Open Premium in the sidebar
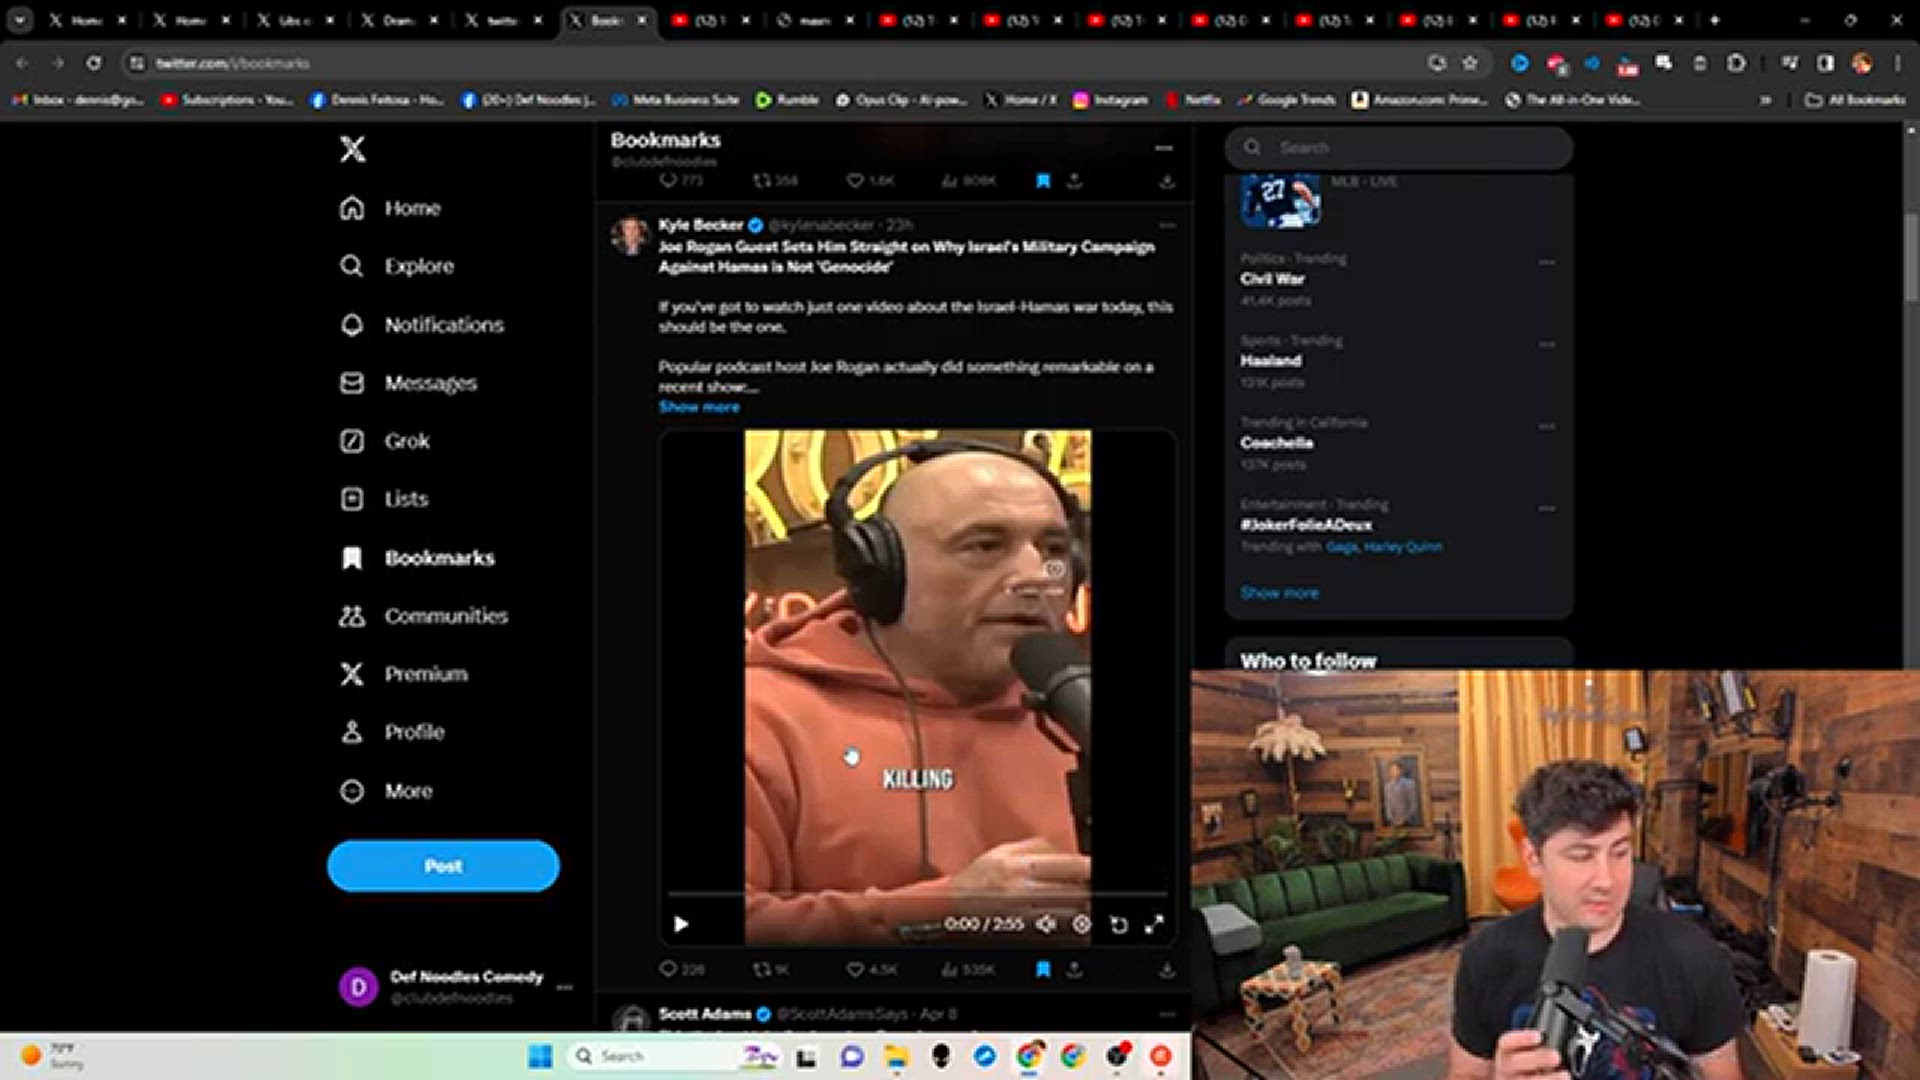This screenshot has height=1080, width=1920. click(404, 674)
